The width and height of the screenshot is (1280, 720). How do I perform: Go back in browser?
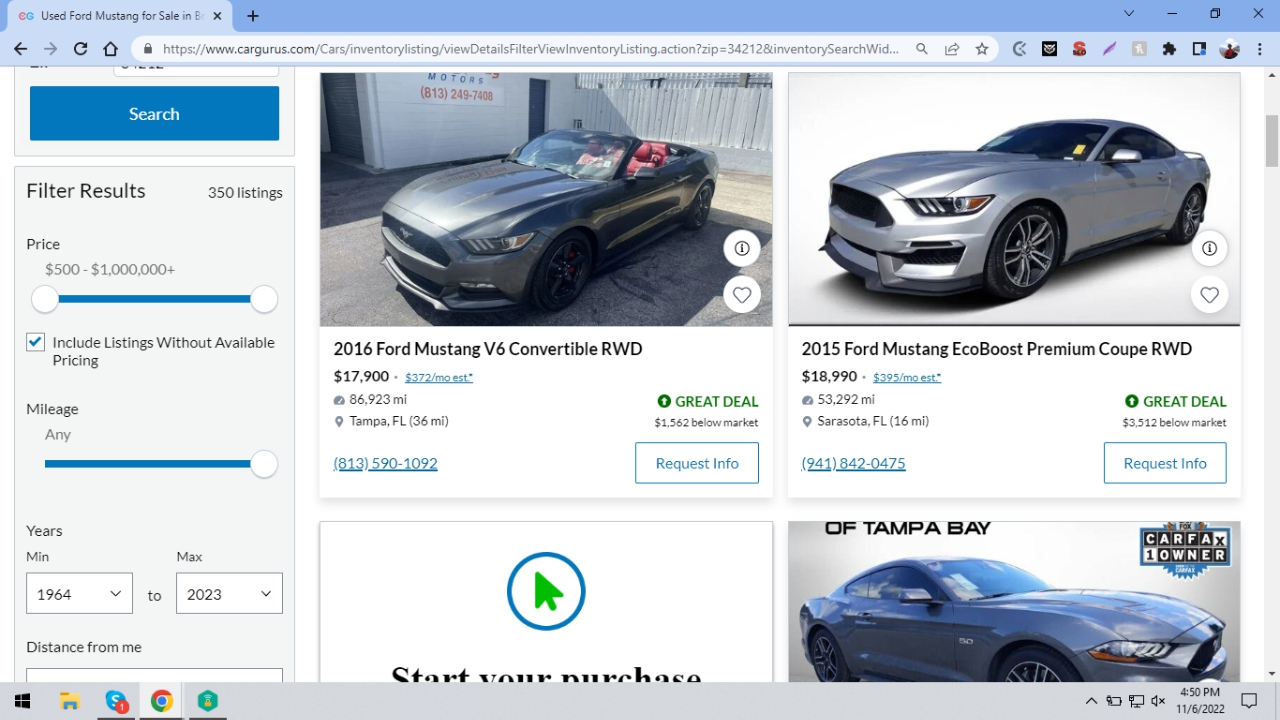(20, 48)
